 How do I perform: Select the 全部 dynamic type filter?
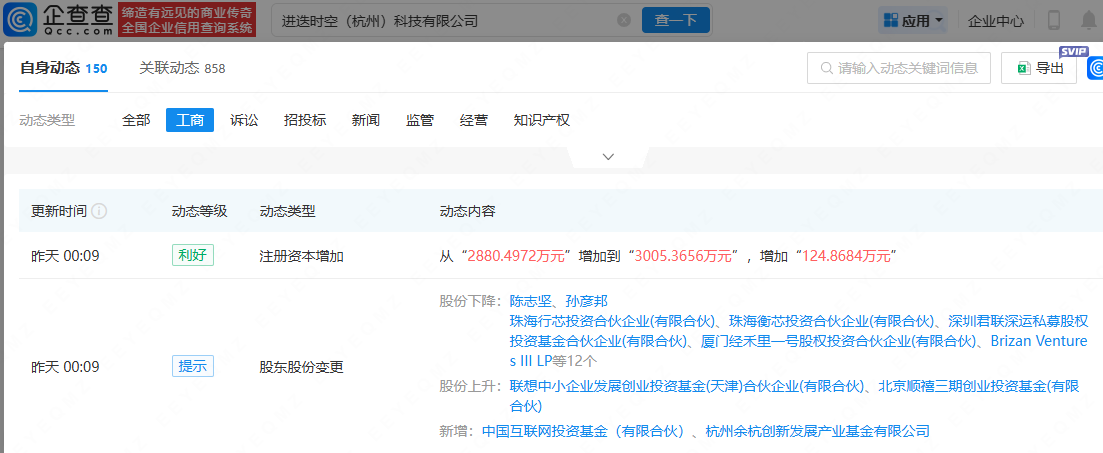(x=136, y=120)
